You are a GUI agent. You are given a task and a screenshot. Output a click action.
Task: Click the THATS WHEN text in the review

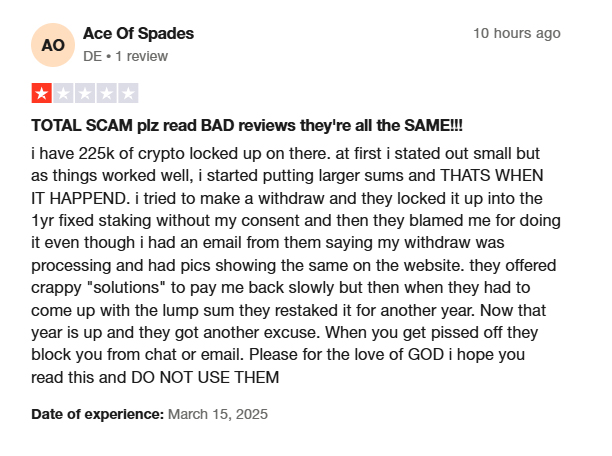click(492, 176)
